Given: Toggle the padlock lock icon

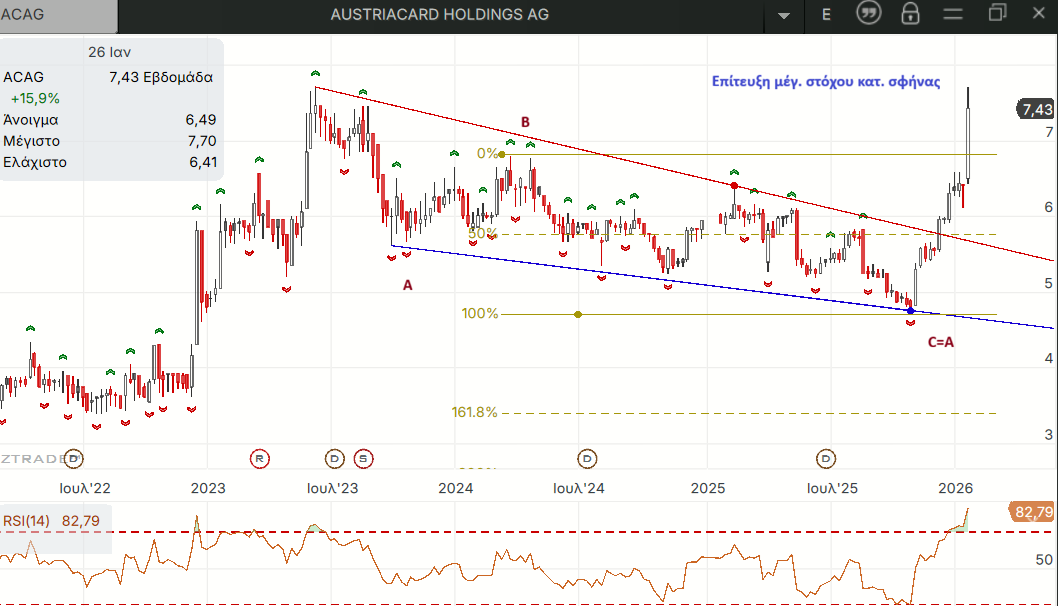Looking at the screenshot, I should pyautogui.click(x=910, y=13).
